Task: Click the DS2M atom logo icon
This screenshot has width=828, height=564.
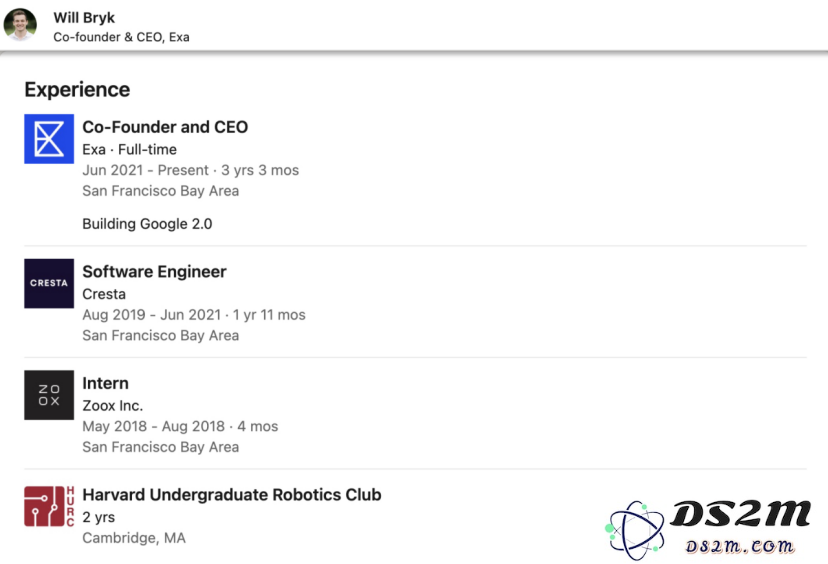Action: [634, 530]
